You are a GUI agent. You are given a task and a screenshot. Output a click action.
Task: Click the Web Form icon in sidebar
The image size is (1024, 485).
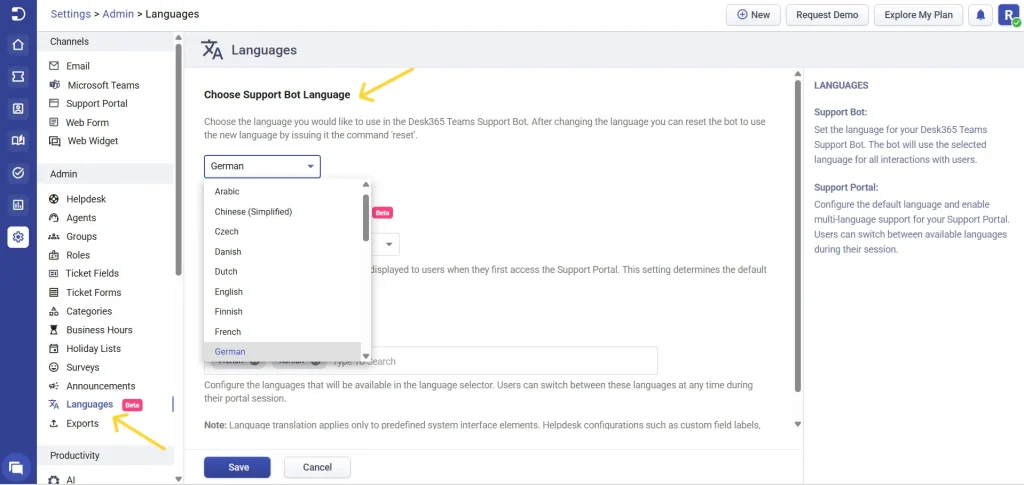[x=54, y=122]
